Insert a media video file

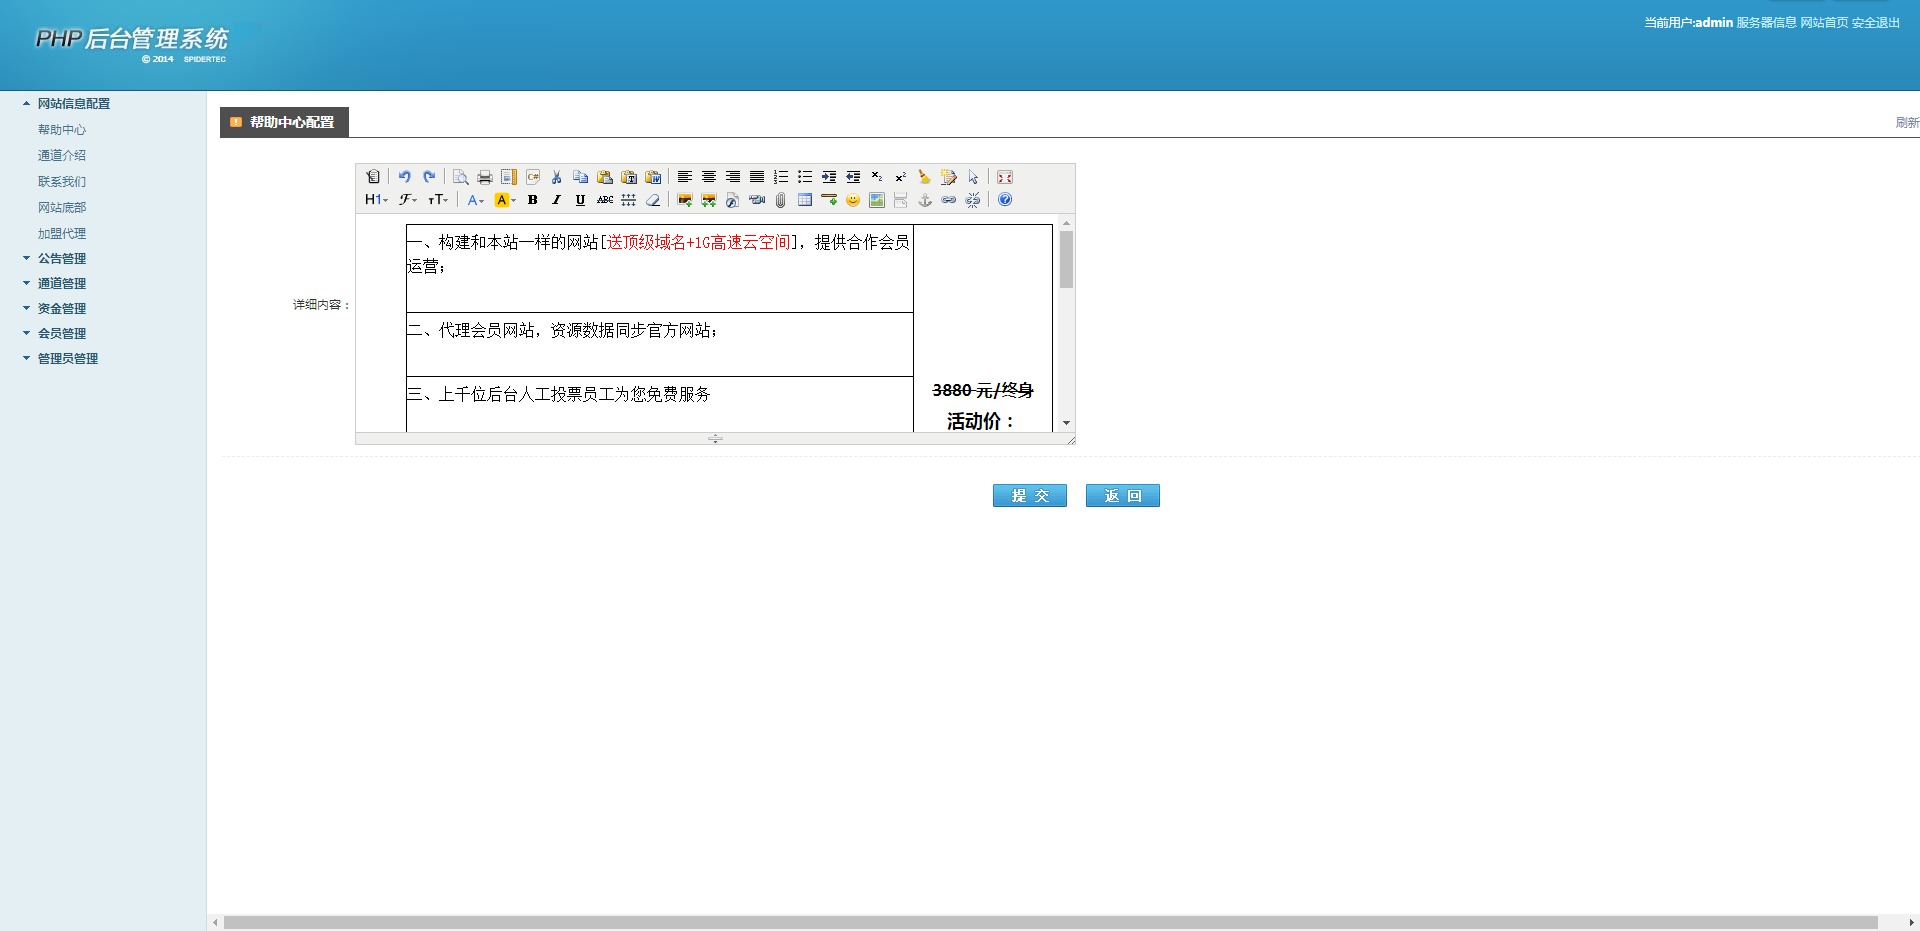pos(757,200)
